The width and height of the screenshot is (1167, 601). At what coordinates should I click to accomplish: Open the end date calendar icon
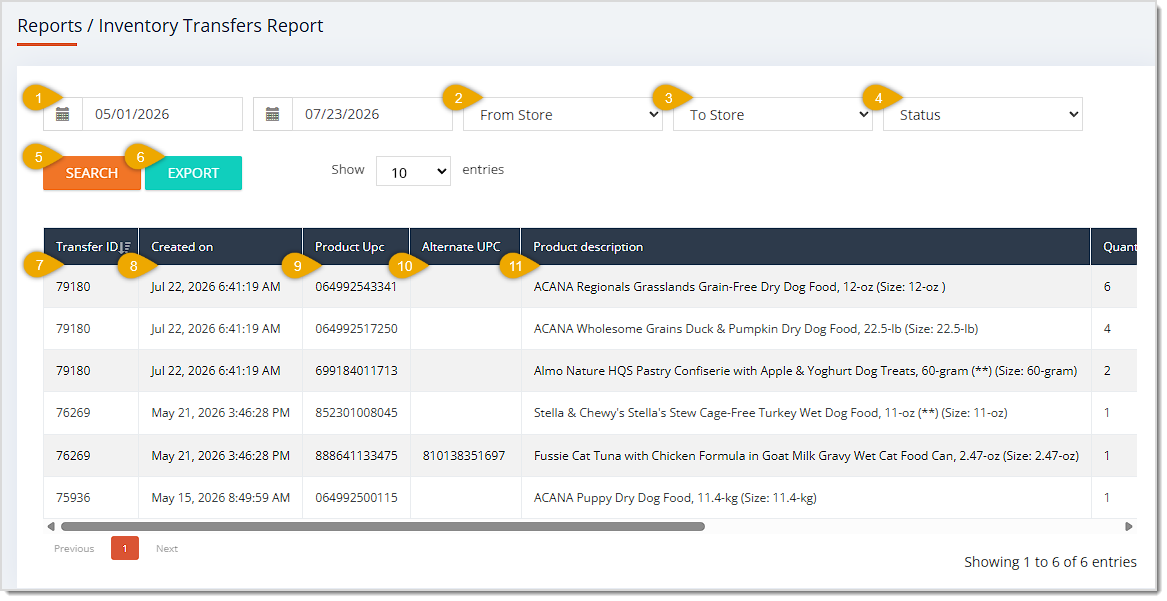pyautogui.click(x=273, y=115)
